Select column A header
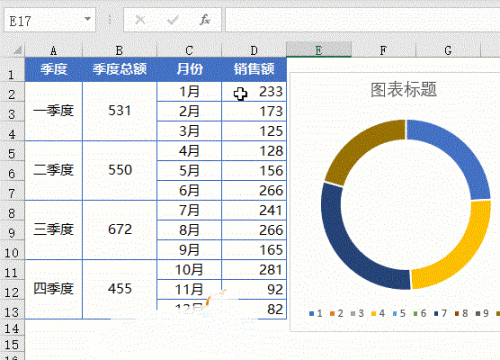500x360 pixels. point(53,50)
